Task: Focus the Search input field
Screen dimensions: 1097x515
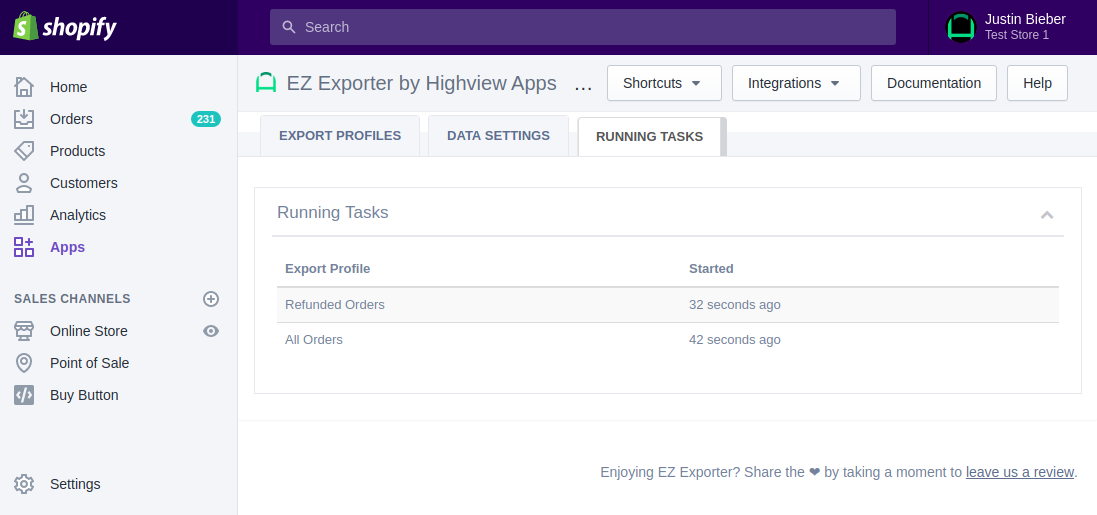Action: (x=582, y=27)
